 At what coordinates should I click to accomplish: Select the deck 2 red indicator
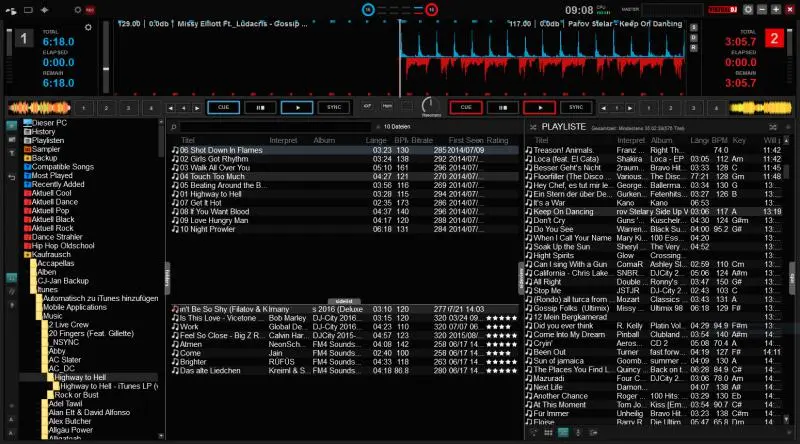(772, 40)
